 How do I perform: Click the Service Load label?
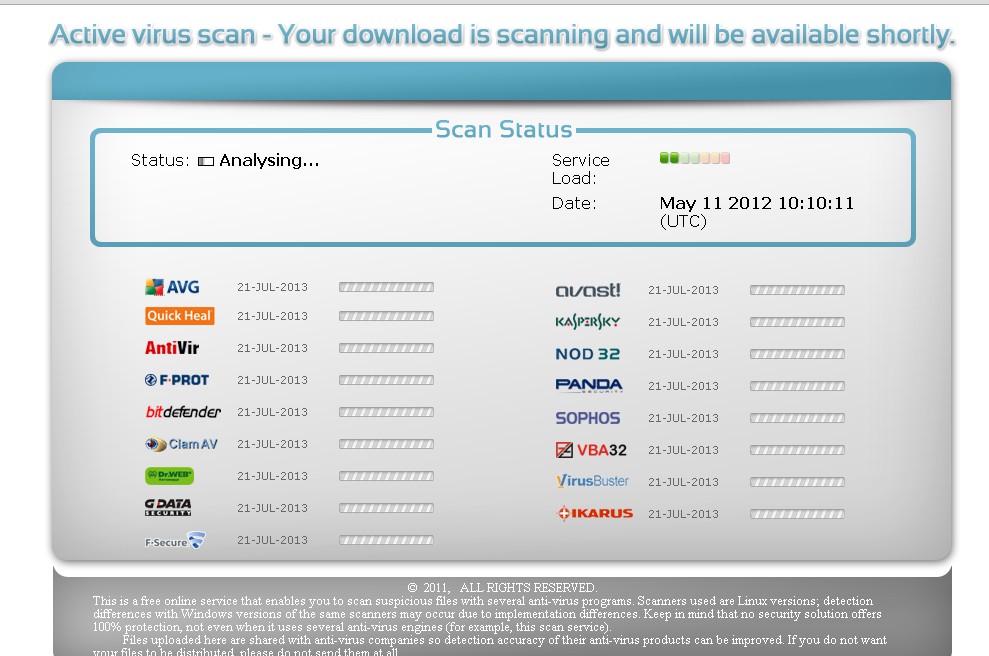580,169
